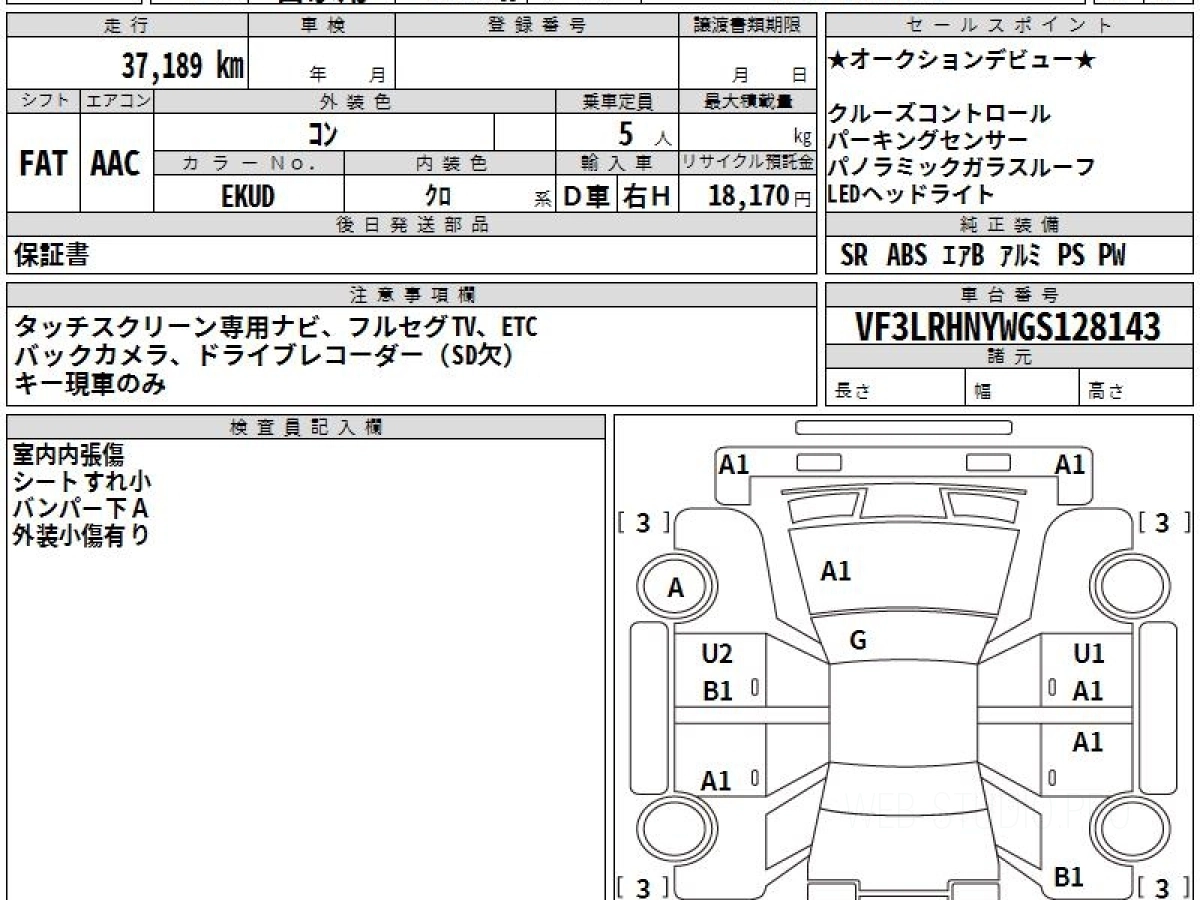
Task: Select the EKUD color code
Action: click(248, 196)
